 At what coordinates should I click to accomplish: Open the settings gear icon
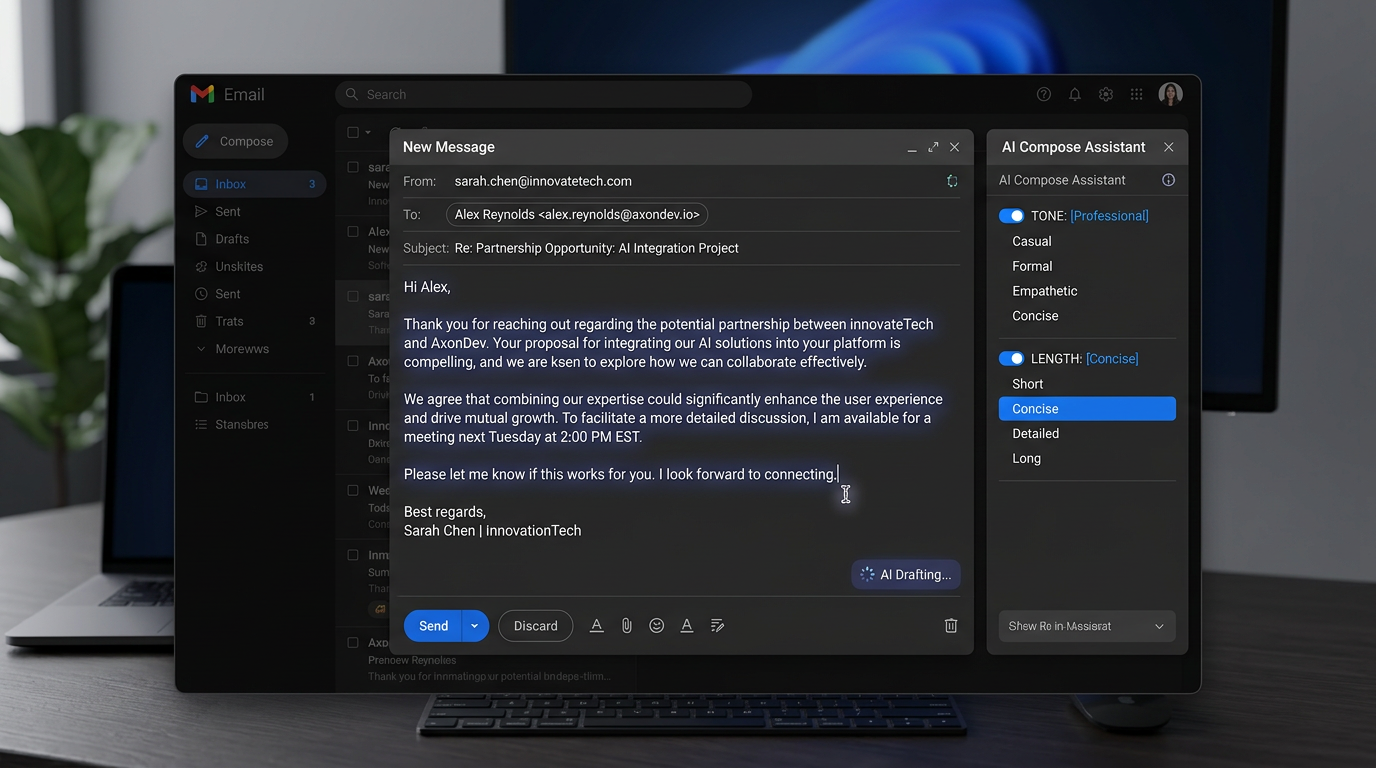pyautogui.click(x=1106, y=94)
